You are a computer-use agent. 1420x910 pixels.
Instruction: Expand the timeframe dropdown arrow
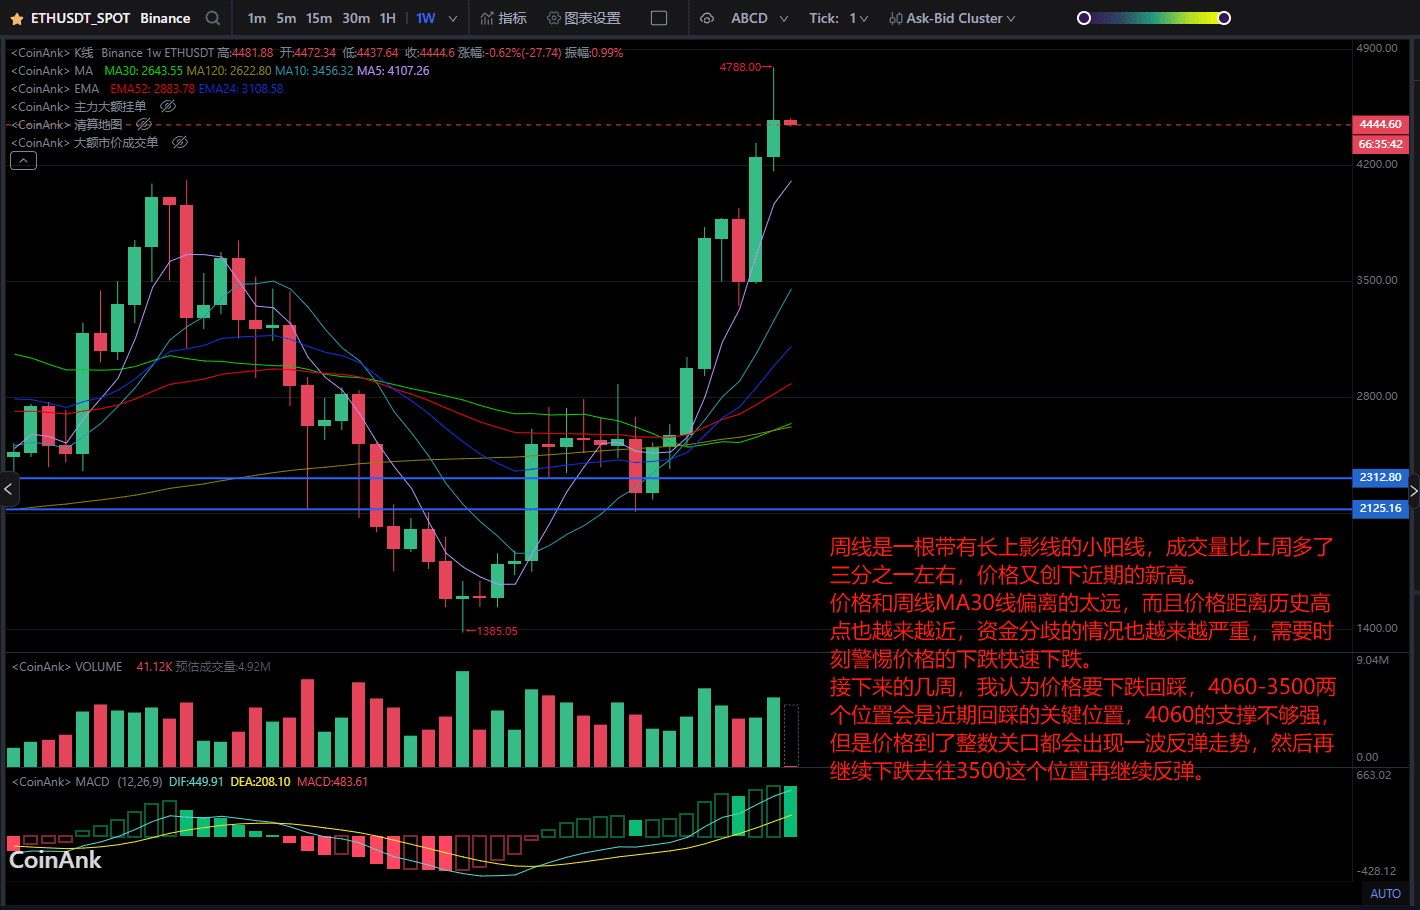coord(453,19)
